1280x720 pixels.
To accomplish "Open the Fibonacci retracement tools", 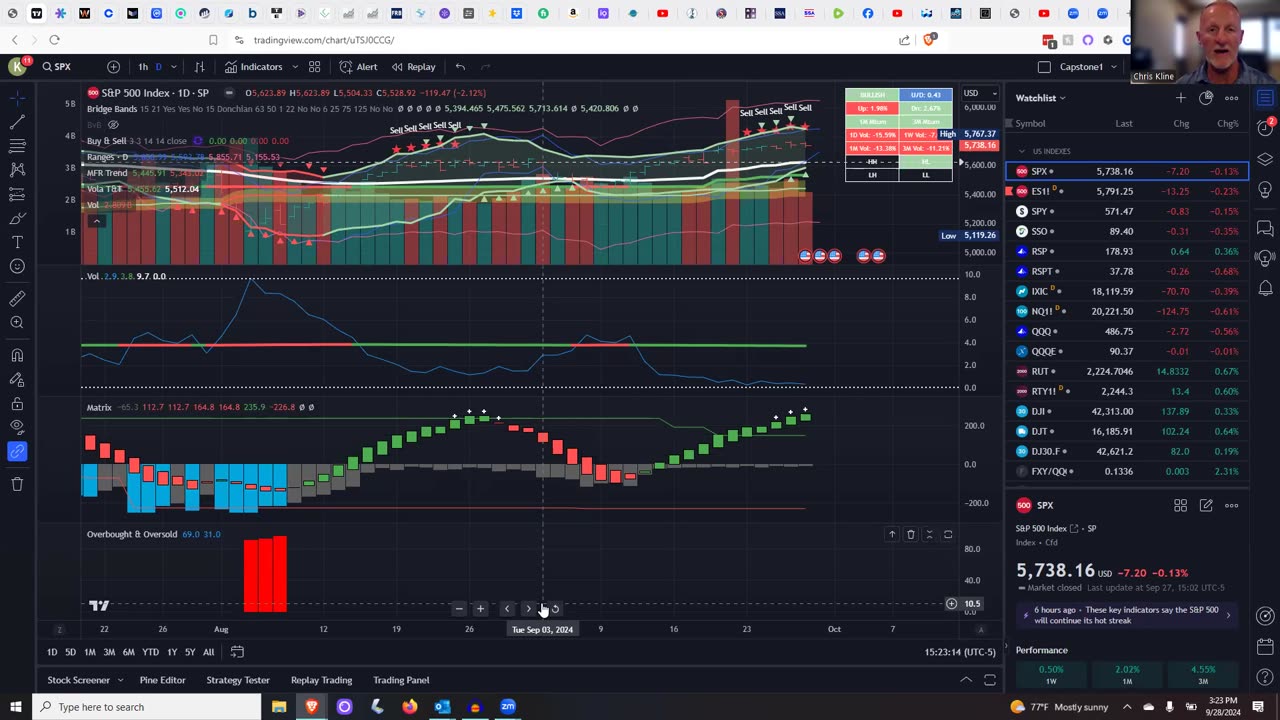I will pos(17,146).
